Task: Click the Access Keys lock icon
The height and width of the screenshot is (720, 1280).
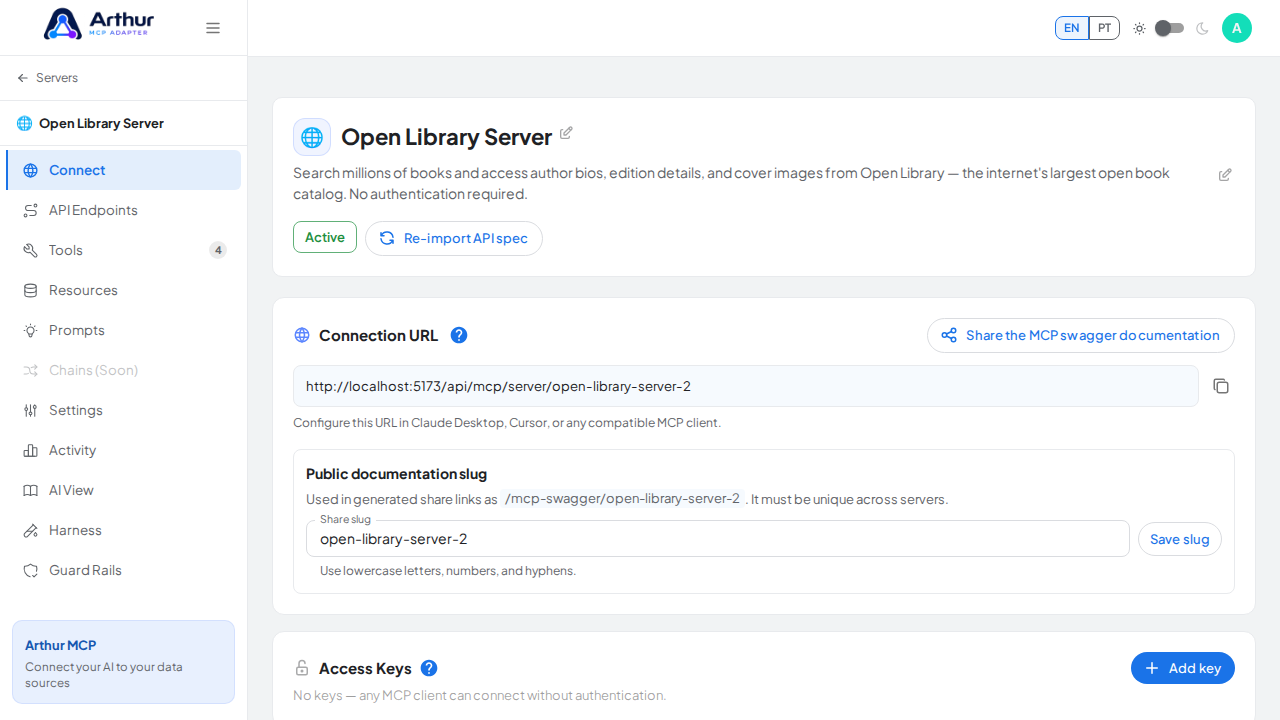Action: [x=302, y=668]
